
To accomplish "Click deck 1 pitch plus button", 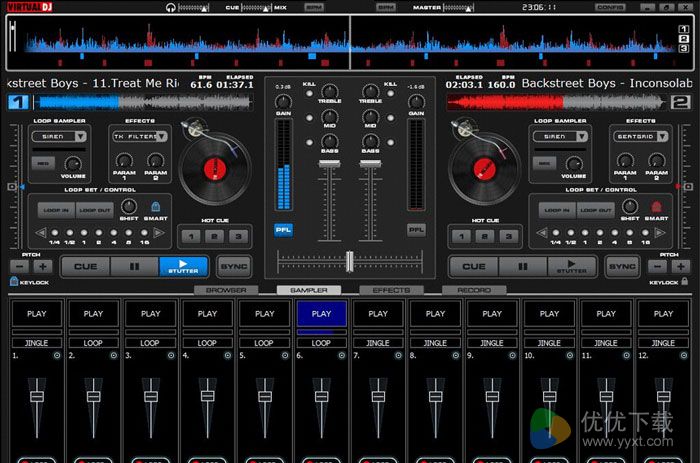I will tap(43, 267).
